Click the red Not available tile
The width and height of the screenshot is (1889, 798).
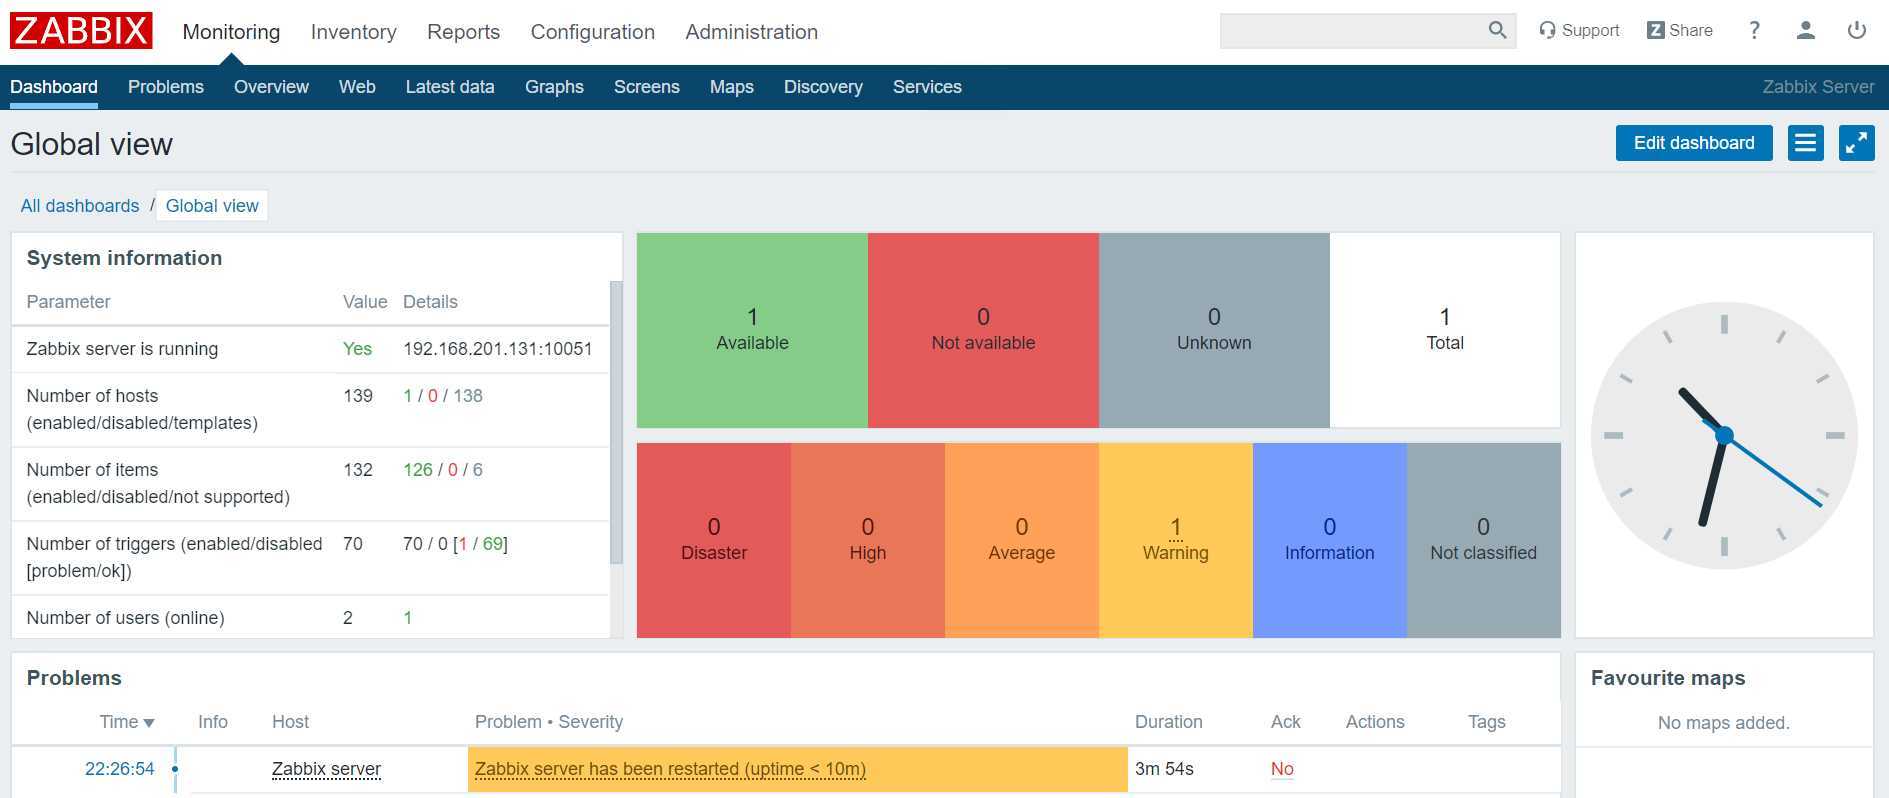click(x=983, y=330)
